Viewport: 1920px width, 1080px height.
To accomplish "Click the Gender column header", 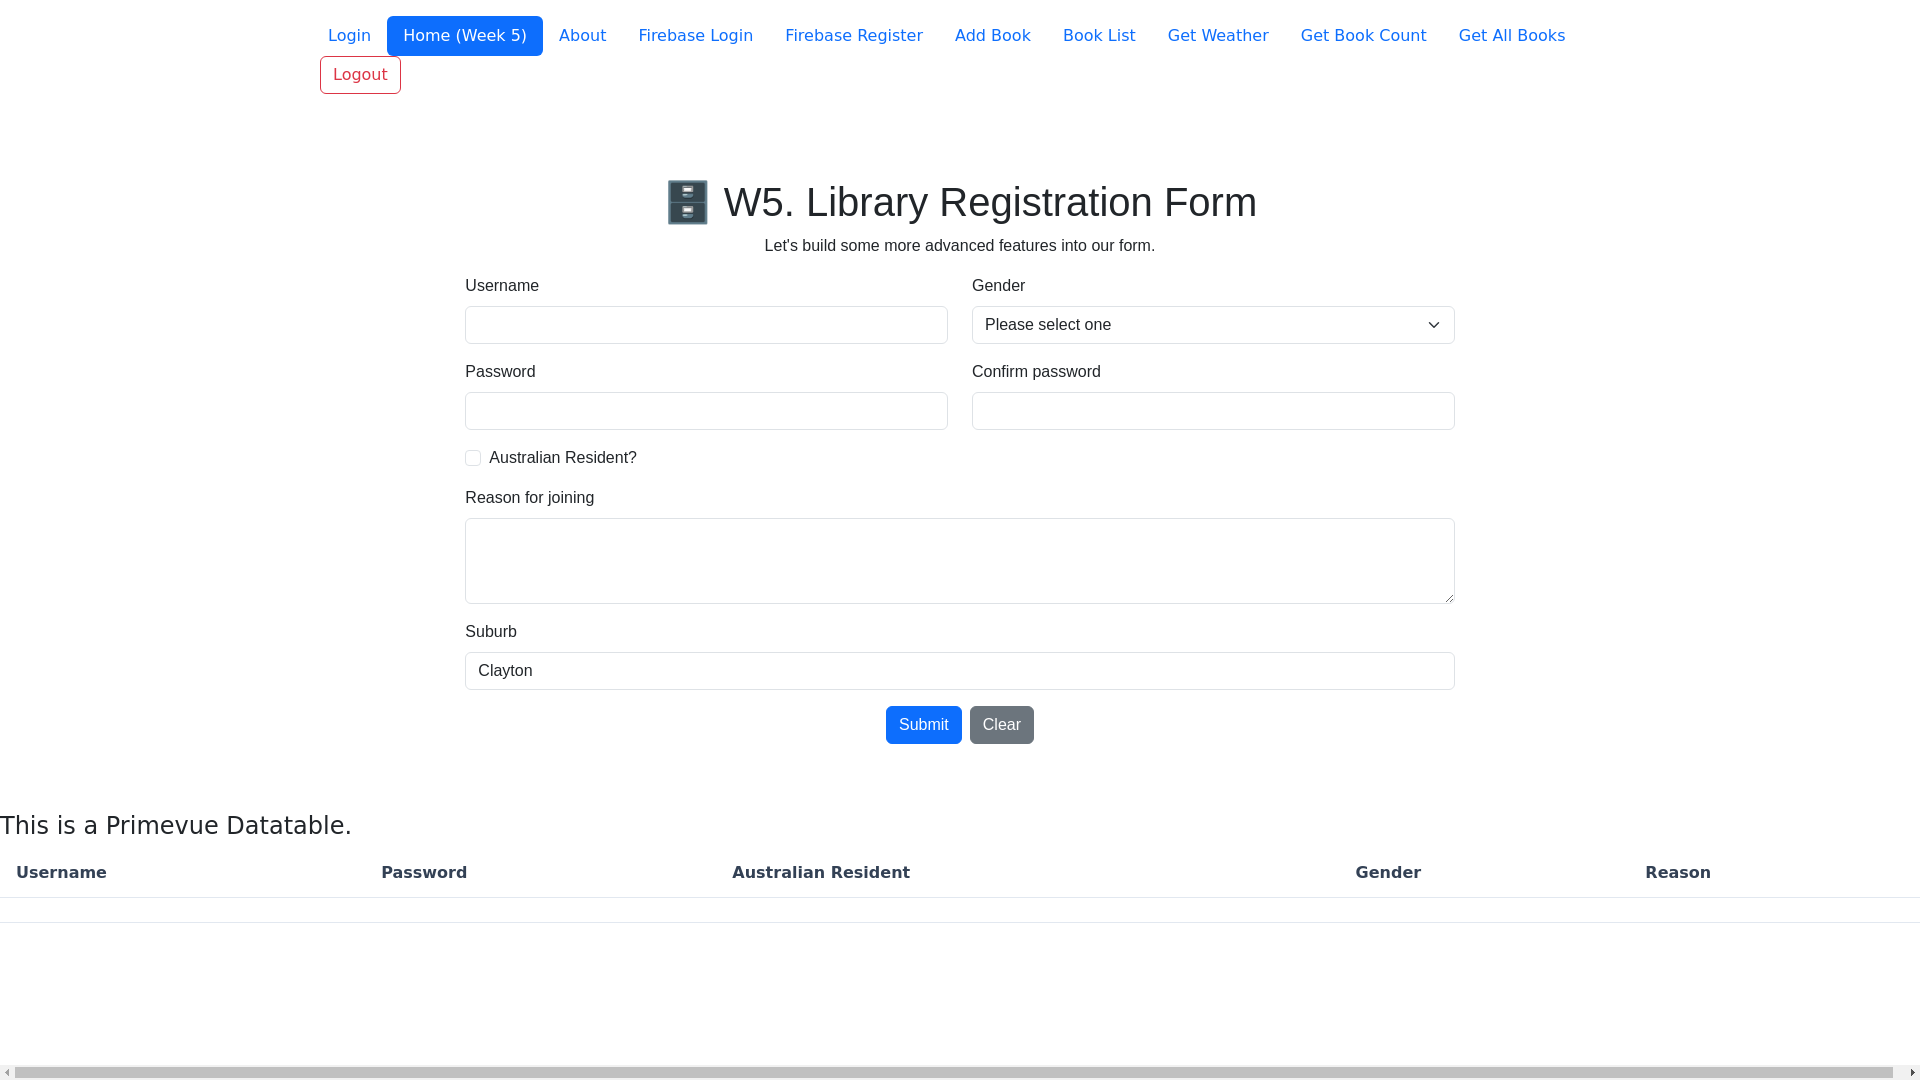I will pos(1388,873).
